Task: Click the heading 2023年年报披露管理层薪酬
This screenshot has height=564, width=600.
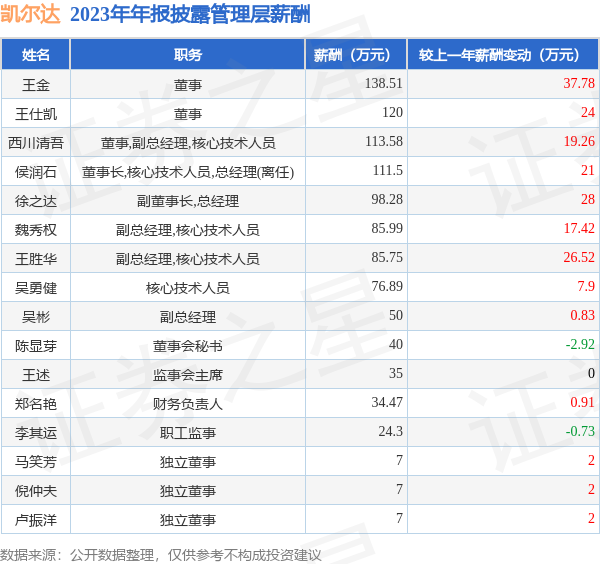Action: click(x=190, y=14)
